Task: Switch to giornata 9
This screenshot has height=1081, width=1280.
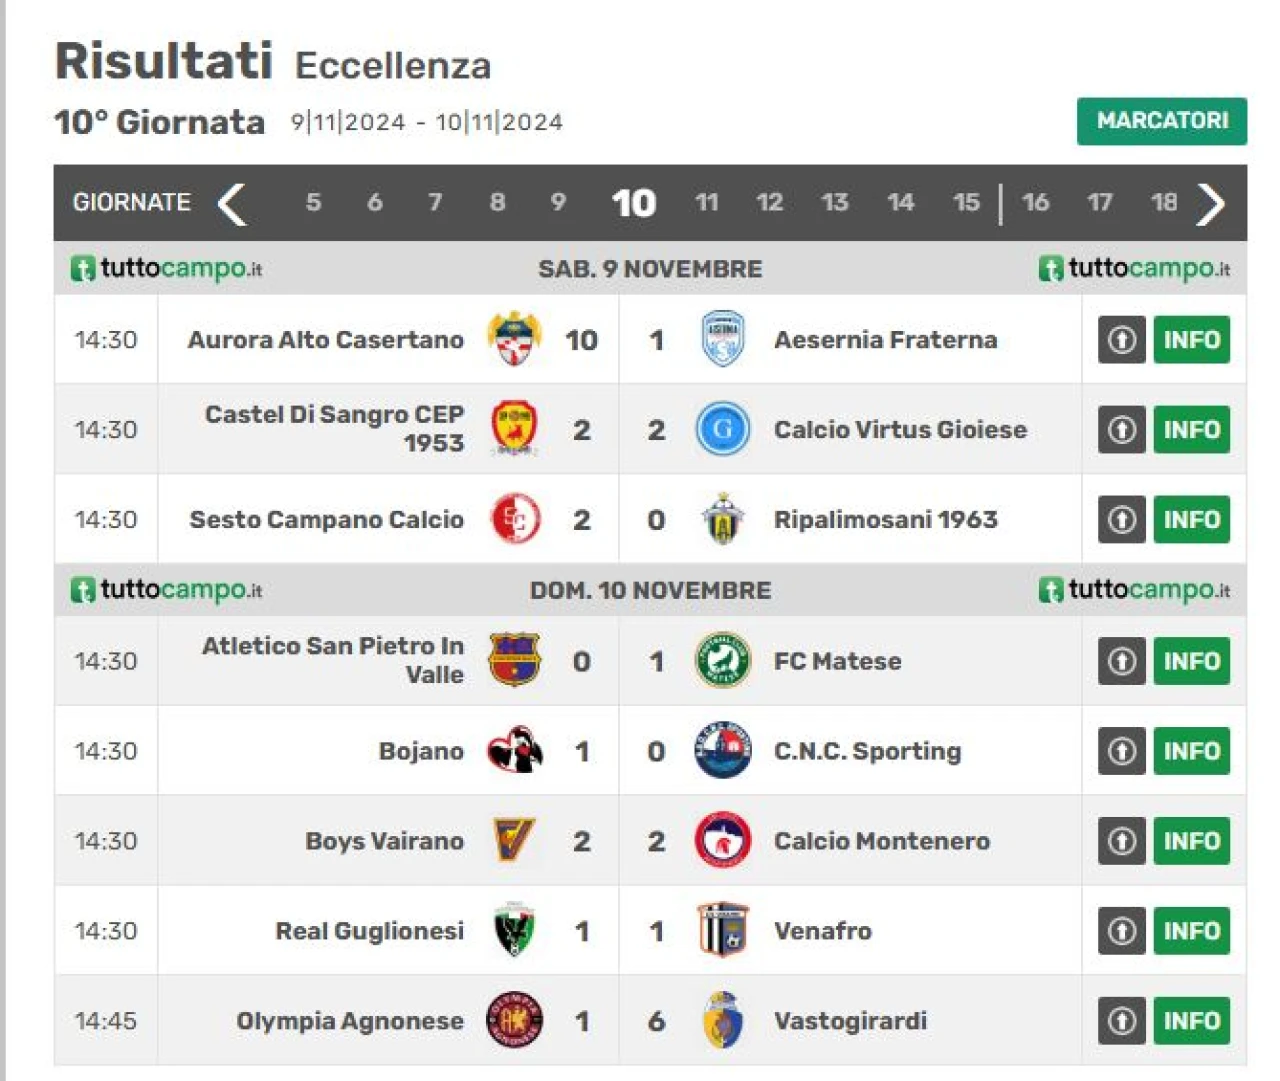Action: 558,203
